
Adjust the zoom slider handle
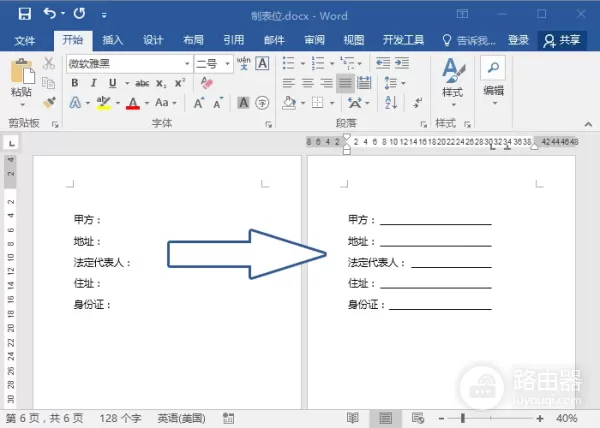tap(463, 418)
